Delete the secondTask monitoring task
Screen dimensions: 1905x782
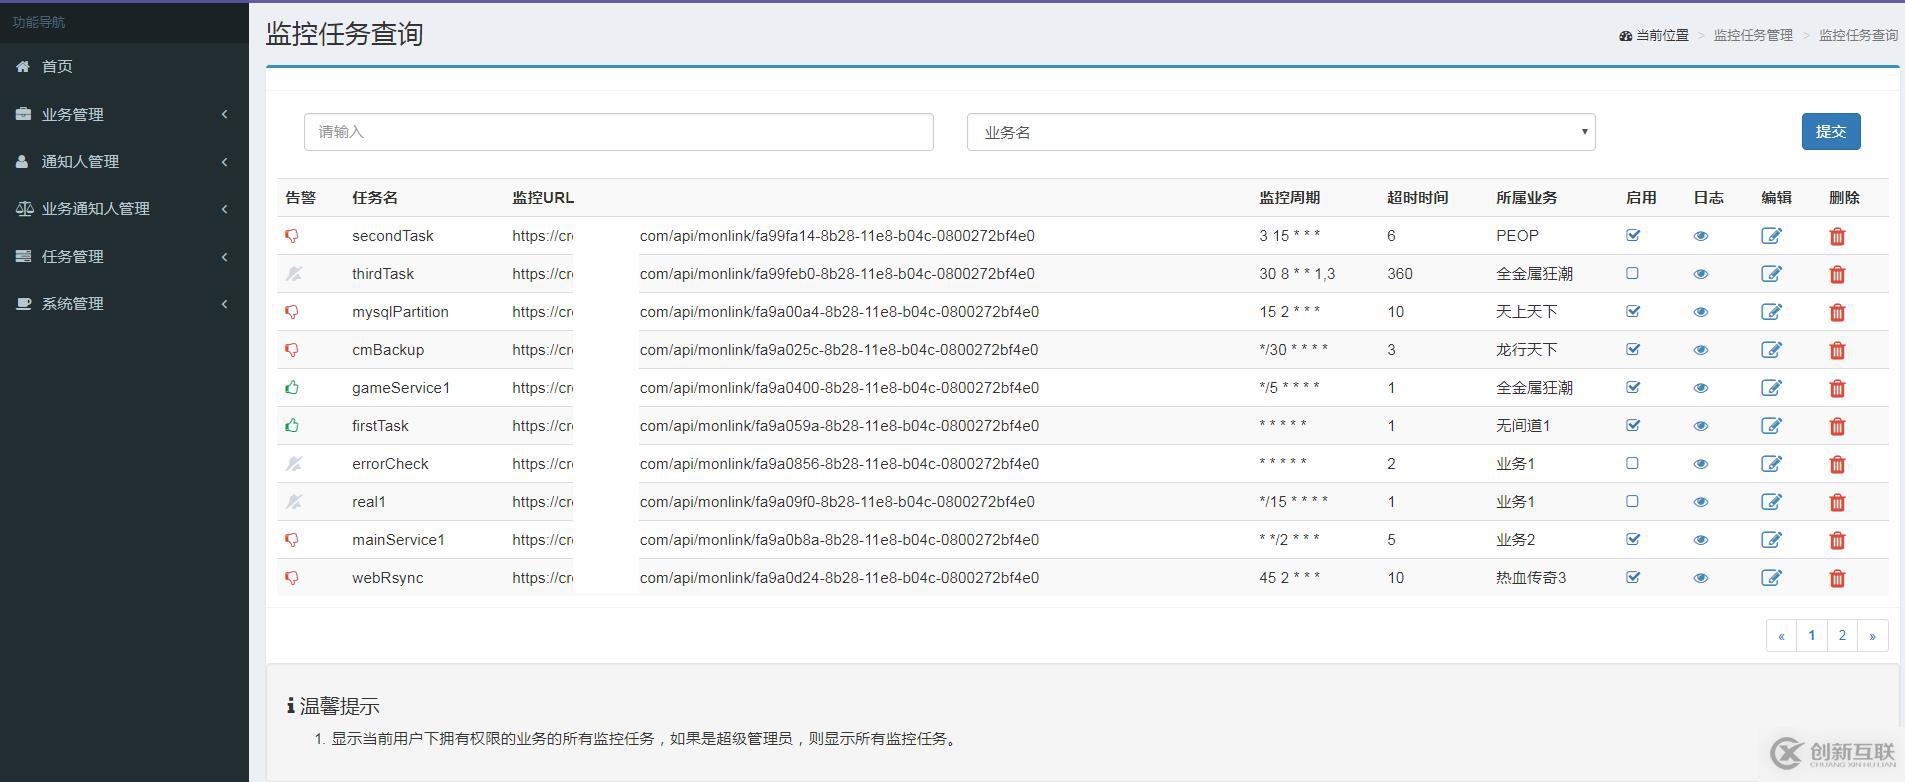pyautogui.click(x=1837, y=236)
